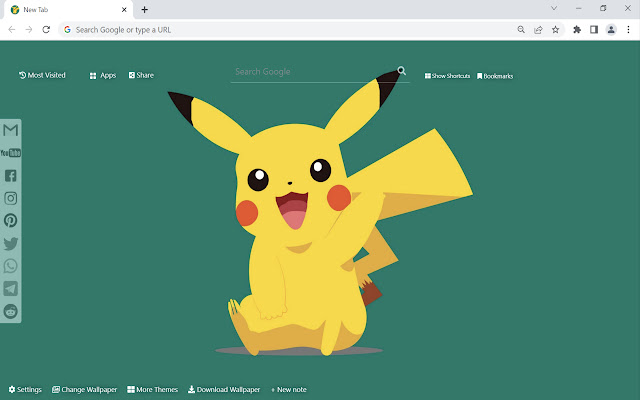Share this page icon in address bar
The width and height of the screenshot is (640, 400).
click(x=538, y=29)
